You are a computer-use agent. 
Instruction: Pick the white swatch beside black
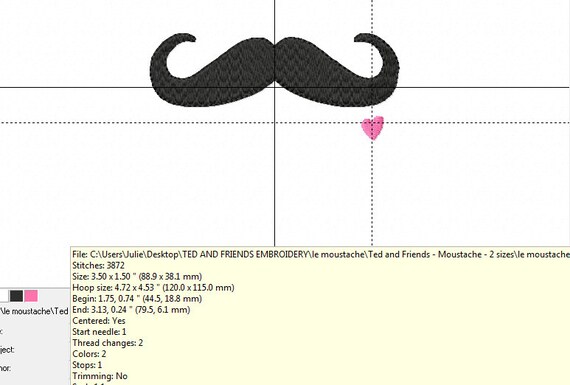tap(4, 296)
